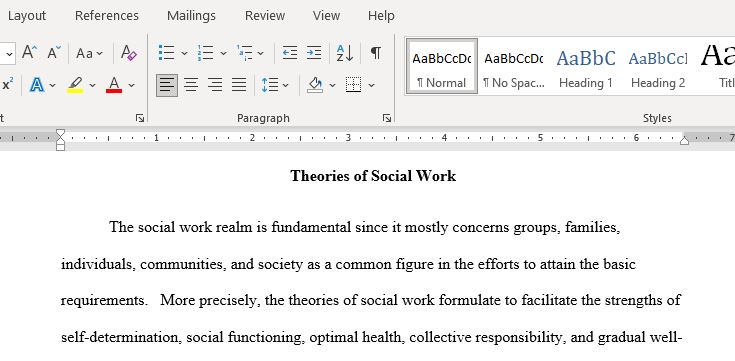Shrink font size with smaller A icon
This screenshot has height=361, width=735.
point(54,53)
